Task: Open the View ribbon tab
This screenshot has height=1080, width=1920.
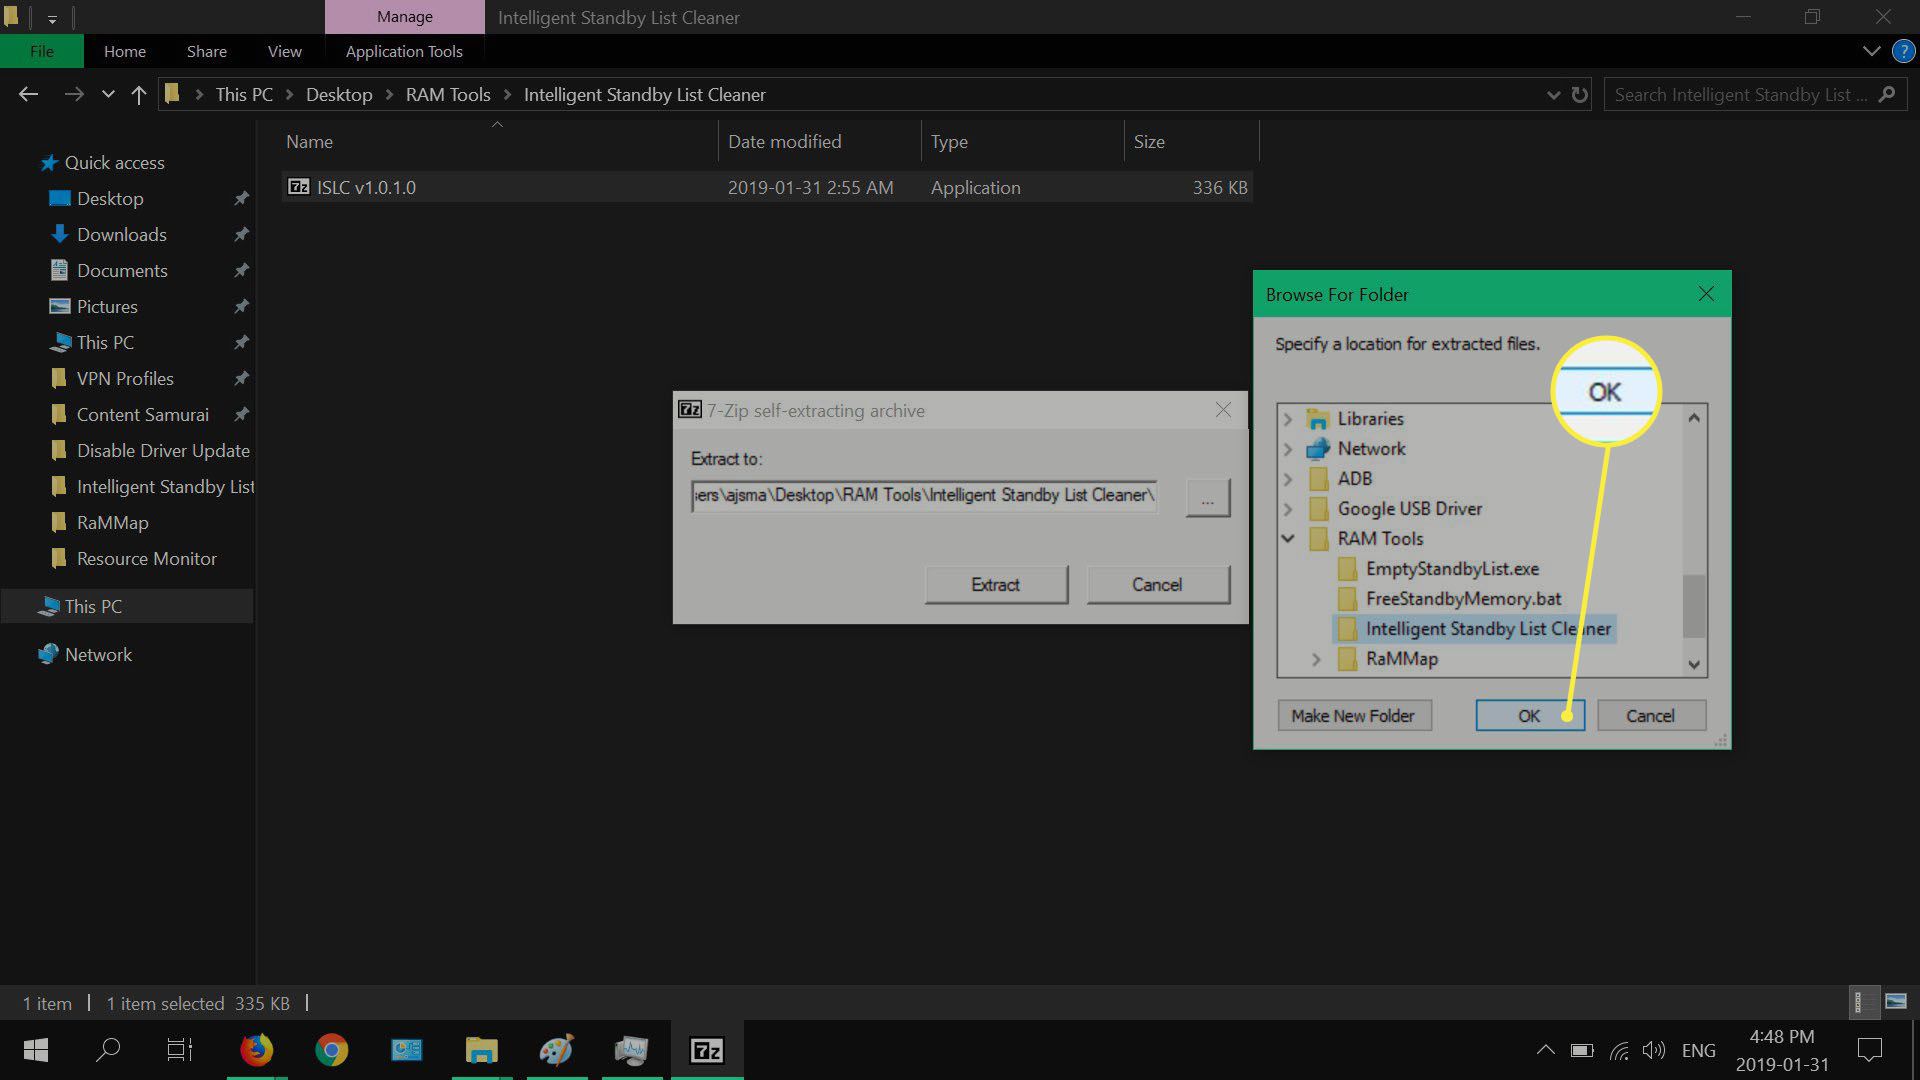Action: (285, 51)
